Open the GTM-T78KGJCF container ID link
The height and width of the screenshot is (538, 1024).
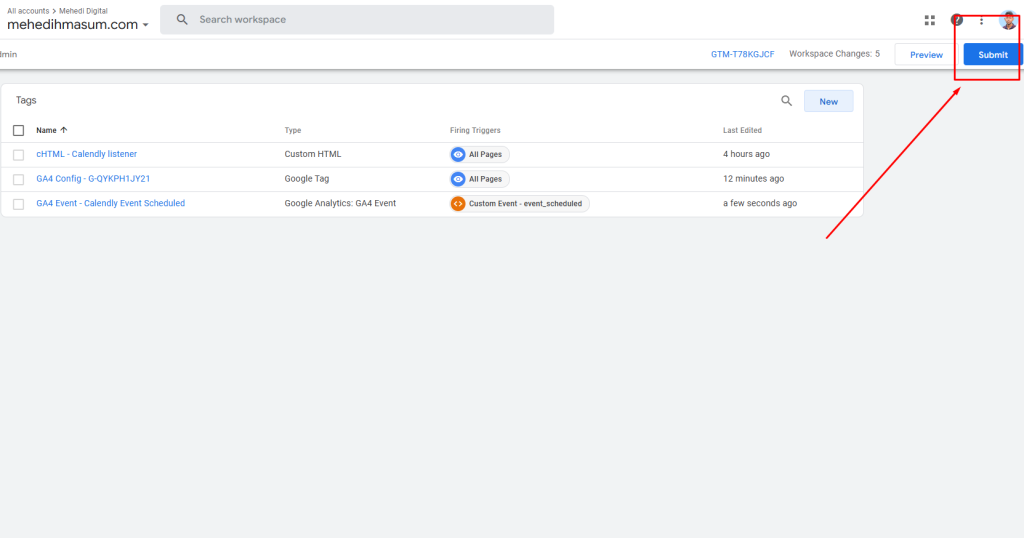pos(743,54)
